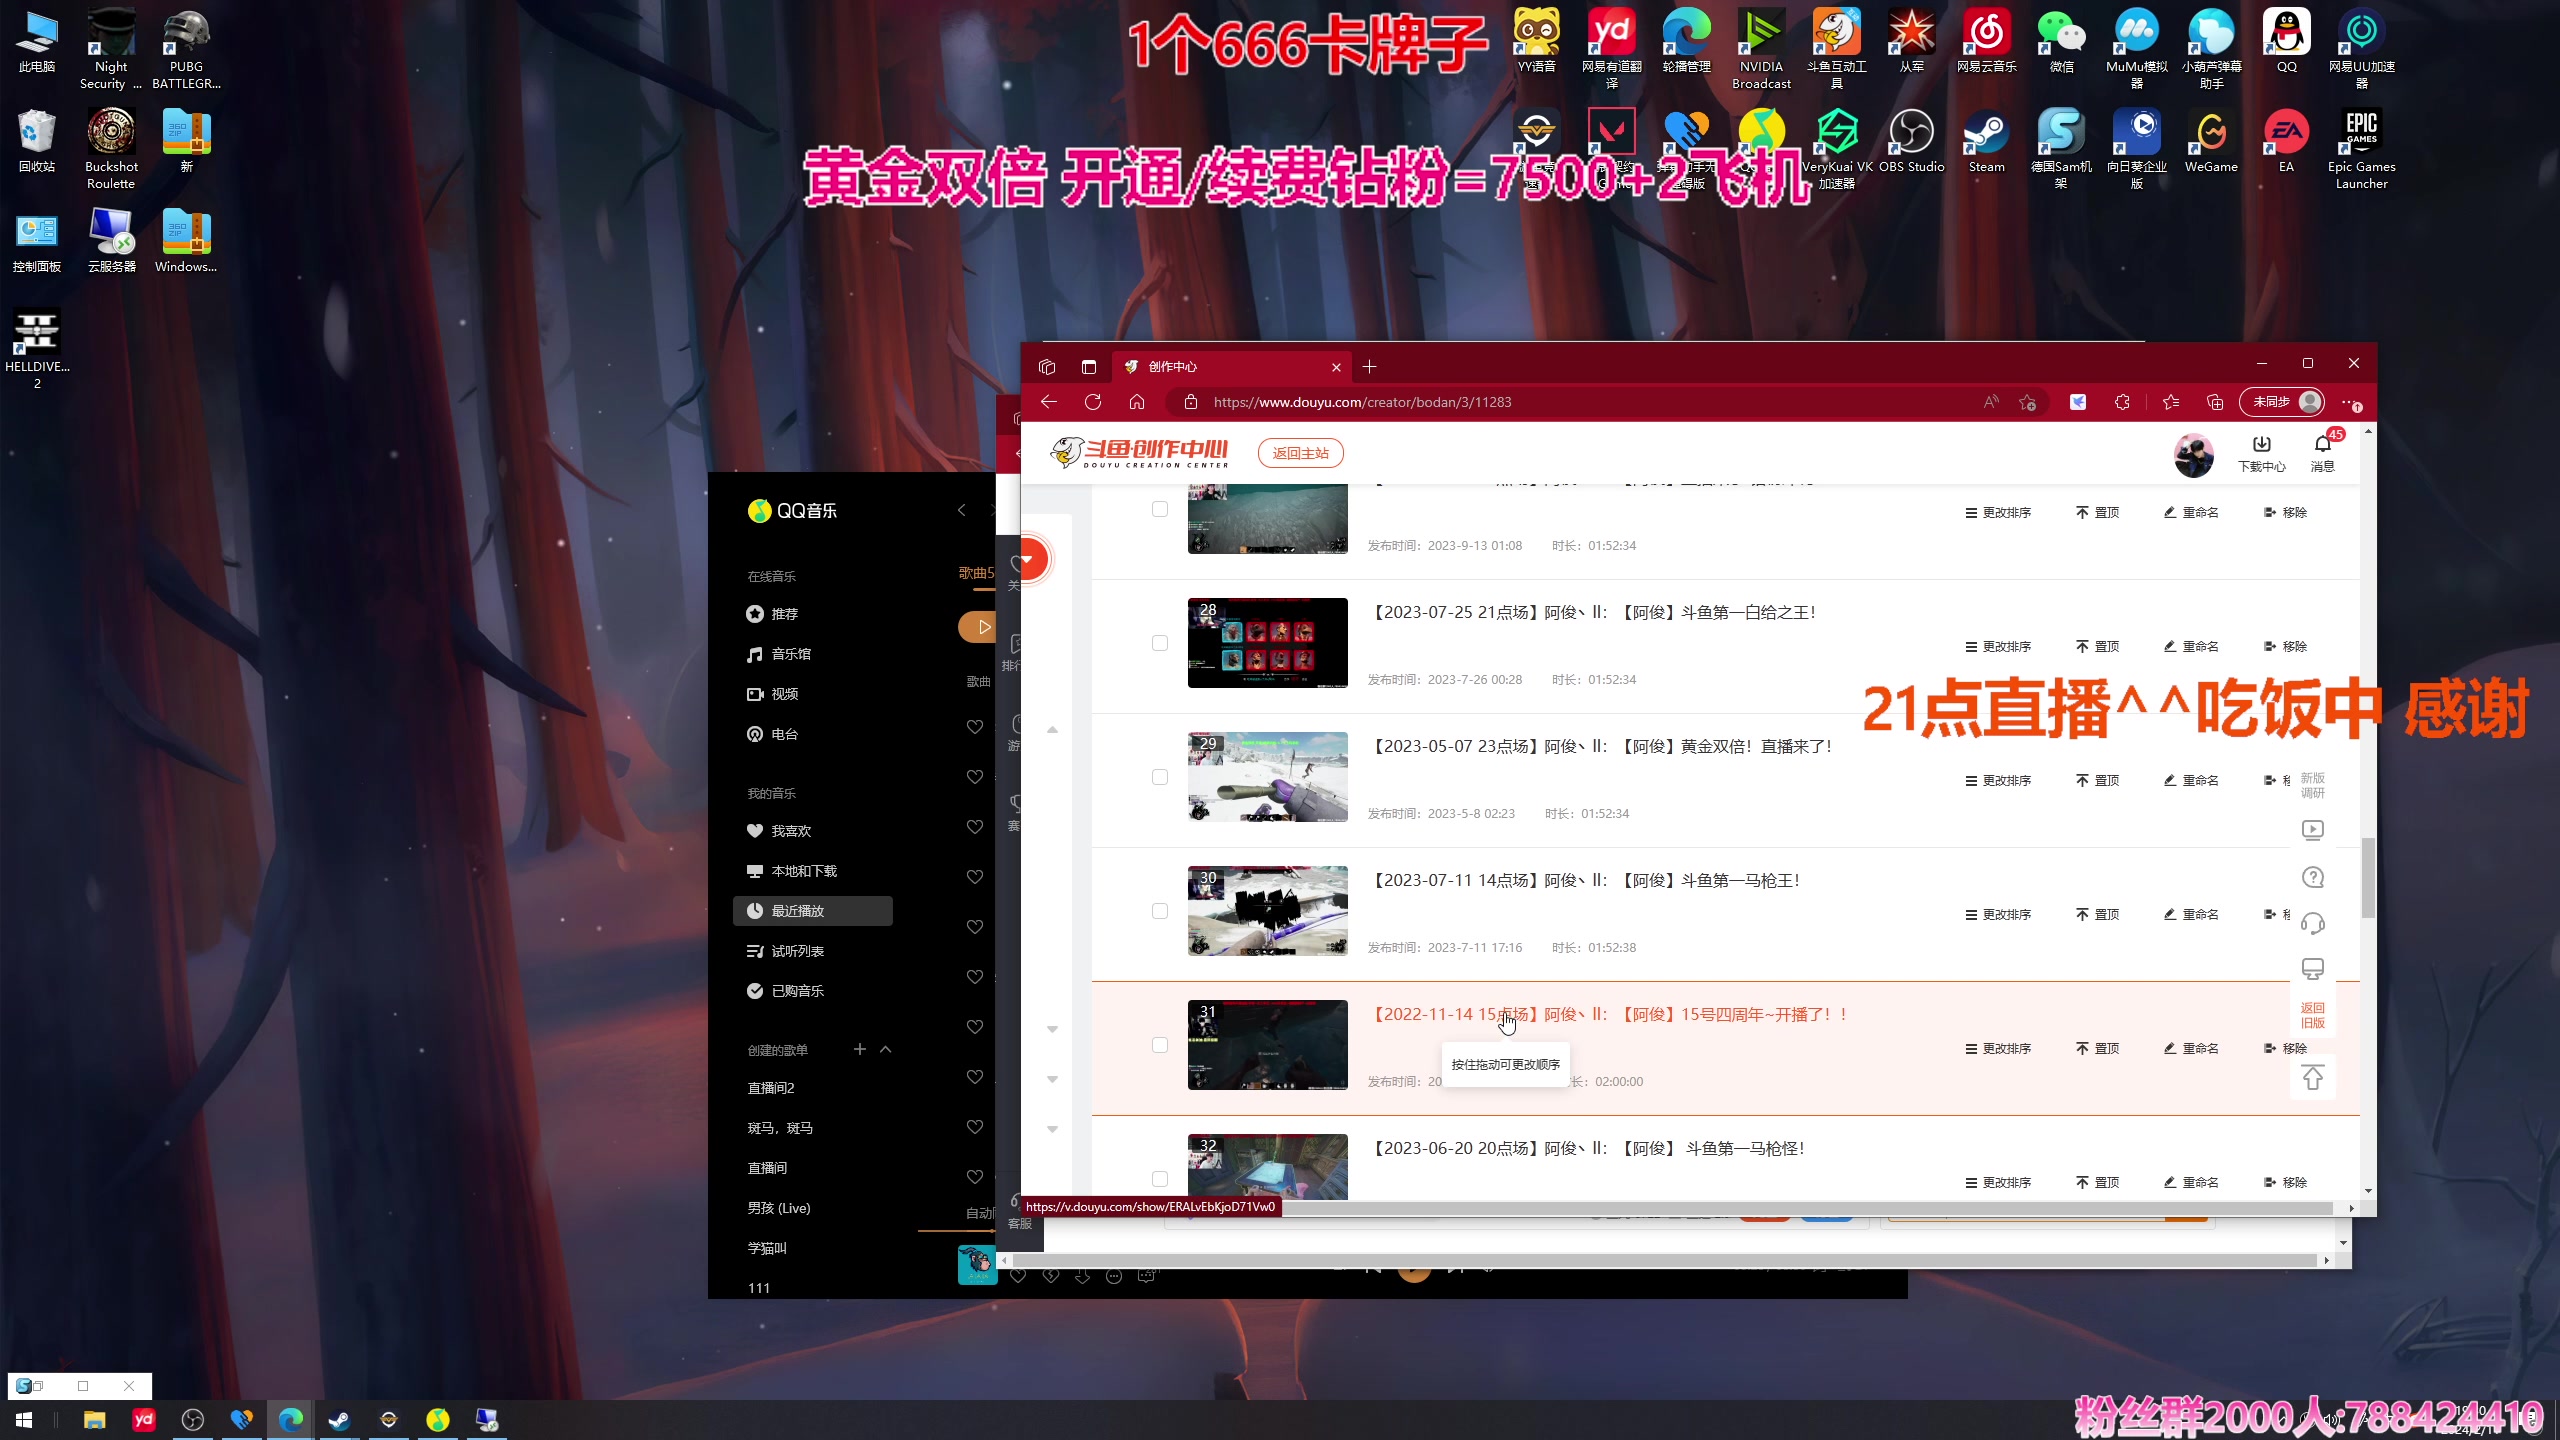2560x1440 pixels.
Task: Click the 返回主站 button
Action: coord(1301,453)
